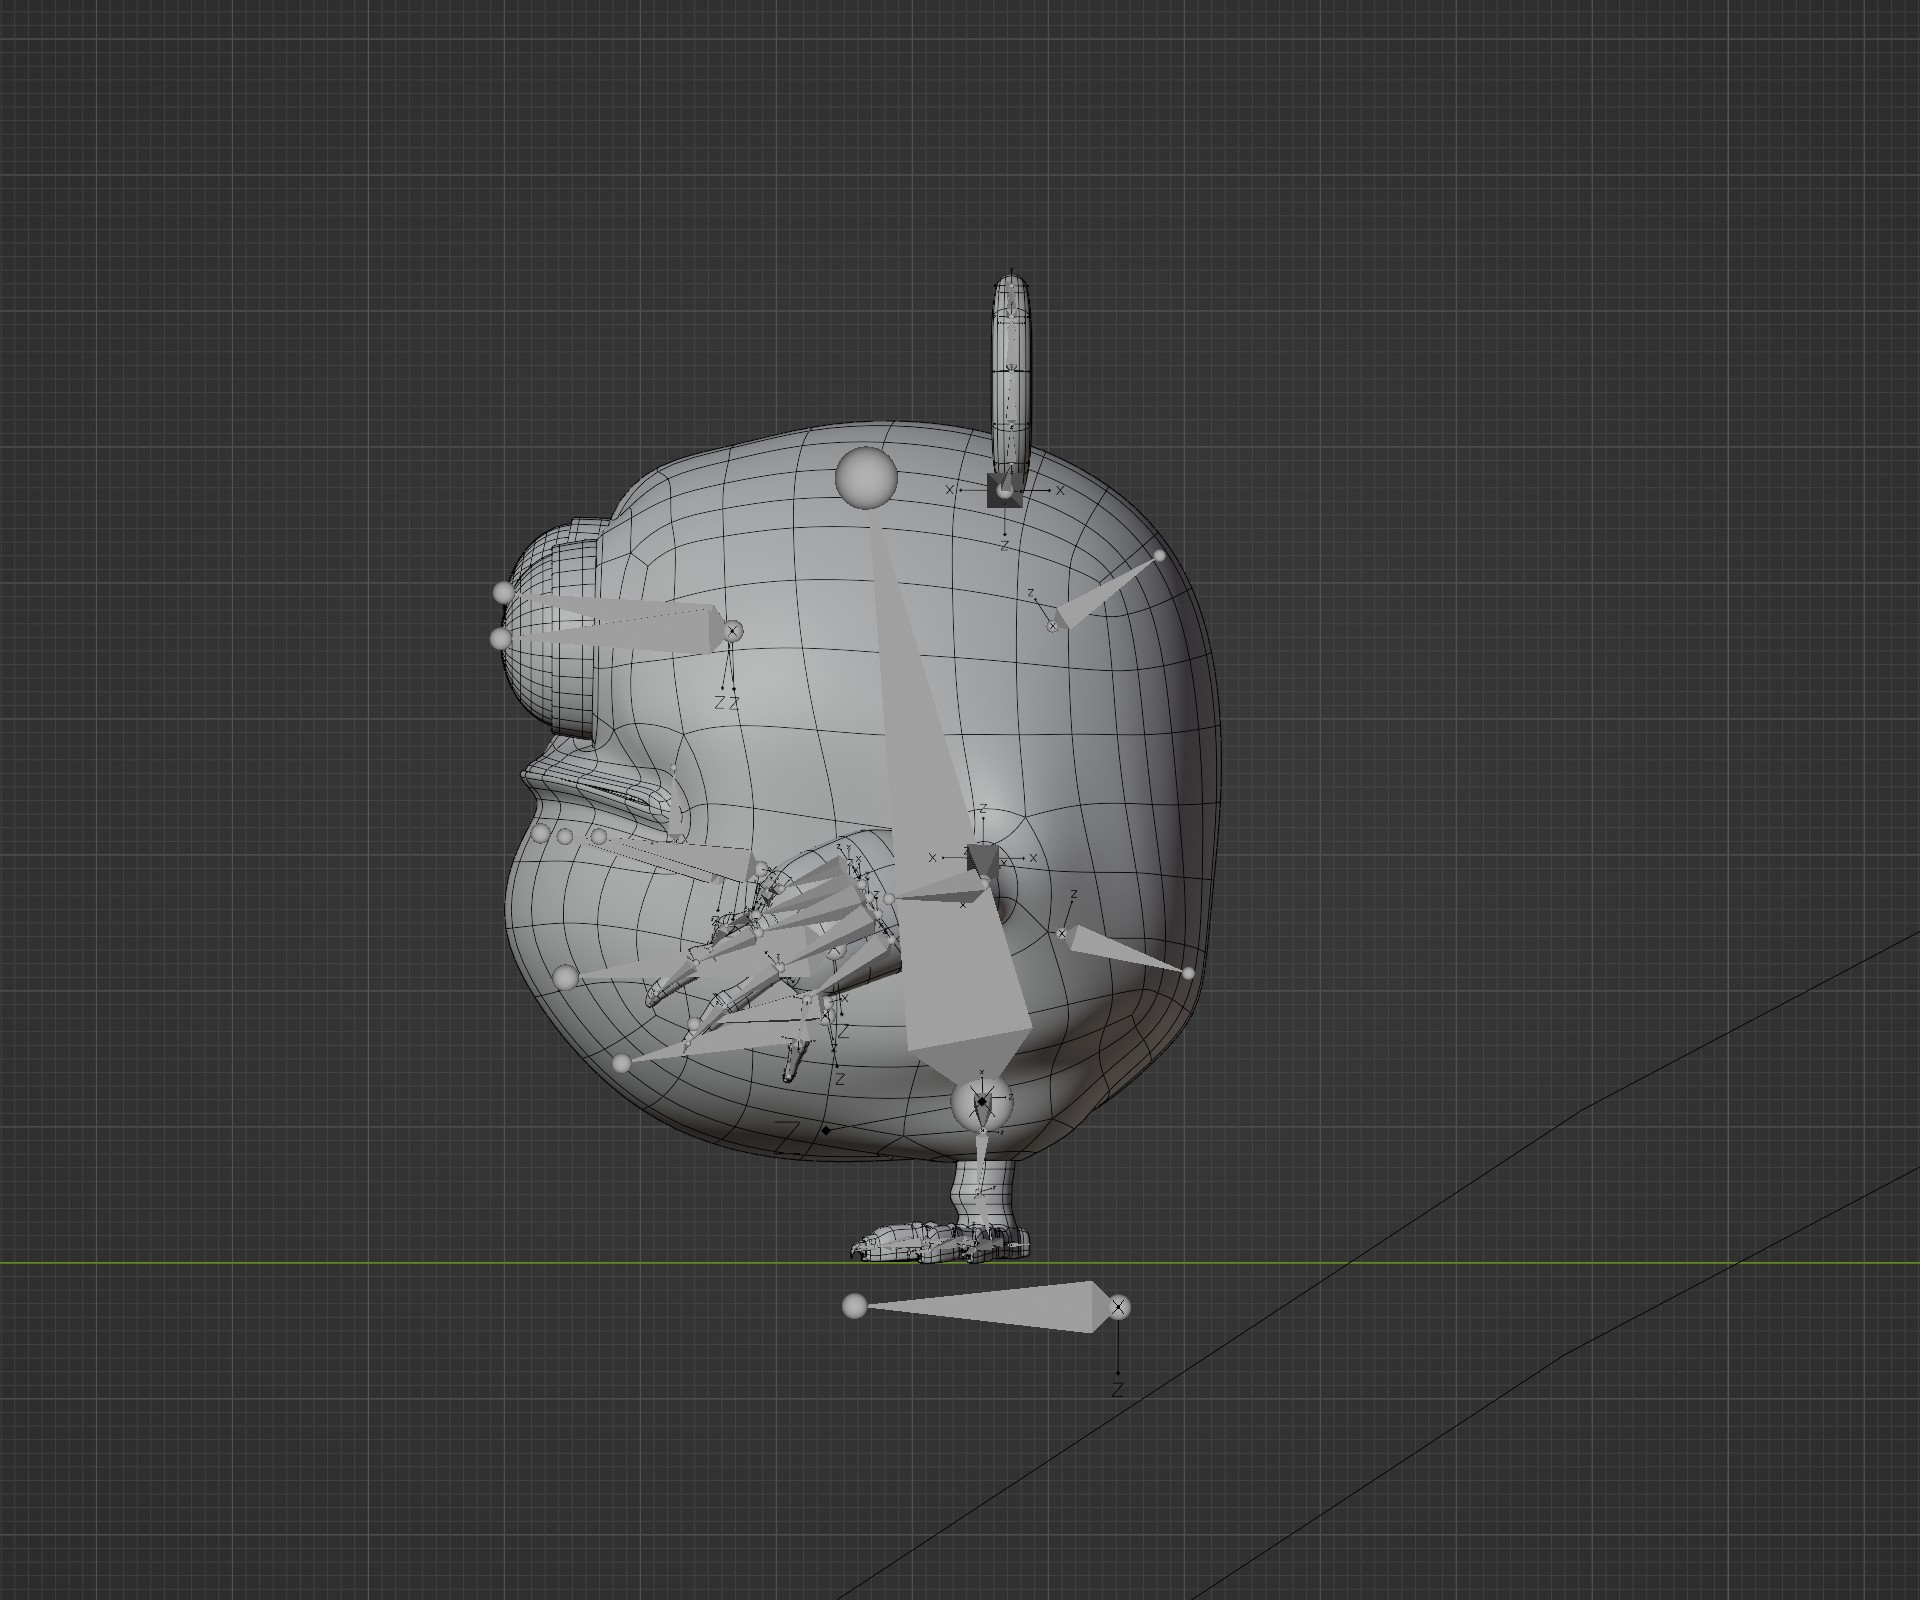Select the lowest belly bone's sphere tip at left

point(622,1063)
